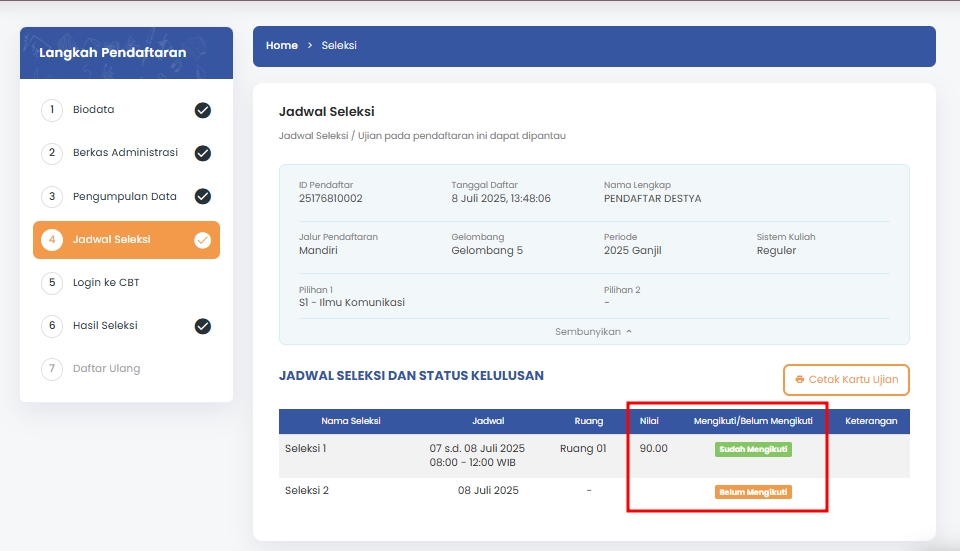Open the Jadwal Seleksi step

[x=111, y=240]
